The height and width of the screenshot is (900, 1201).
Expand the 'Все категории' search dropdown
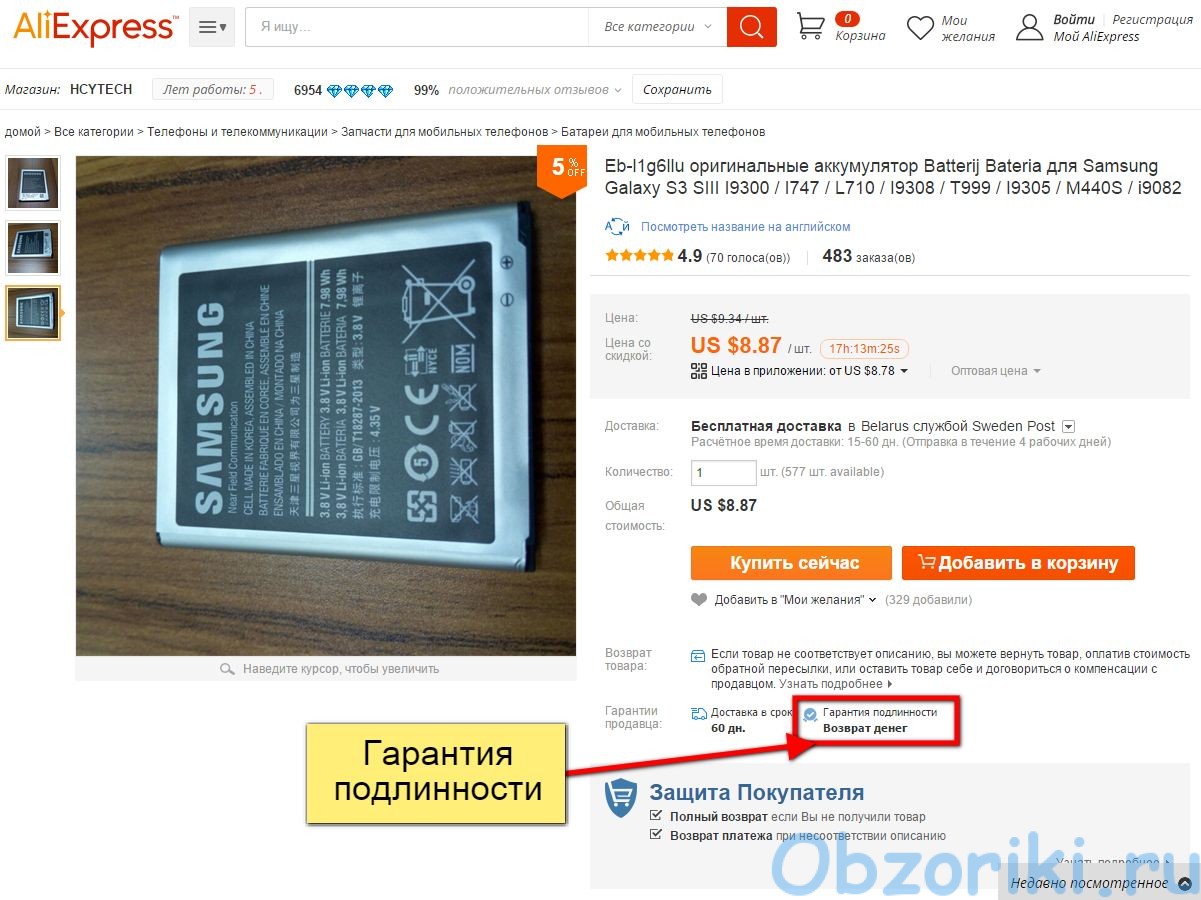(658, 27)
